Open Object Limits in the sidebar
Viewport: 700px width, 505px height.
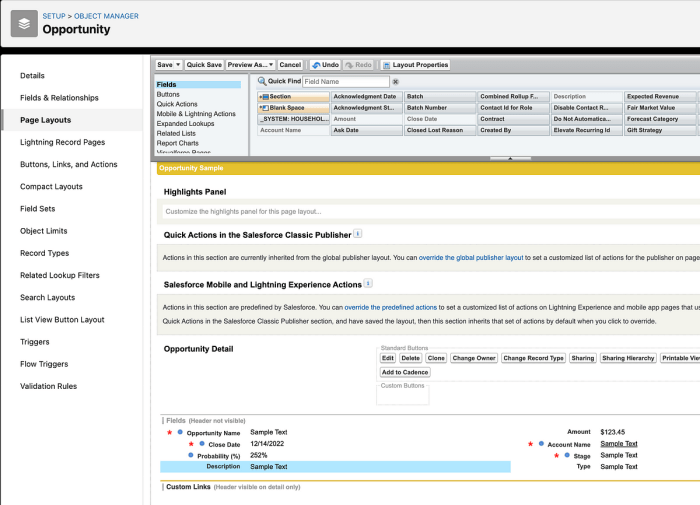pos(44,231)
